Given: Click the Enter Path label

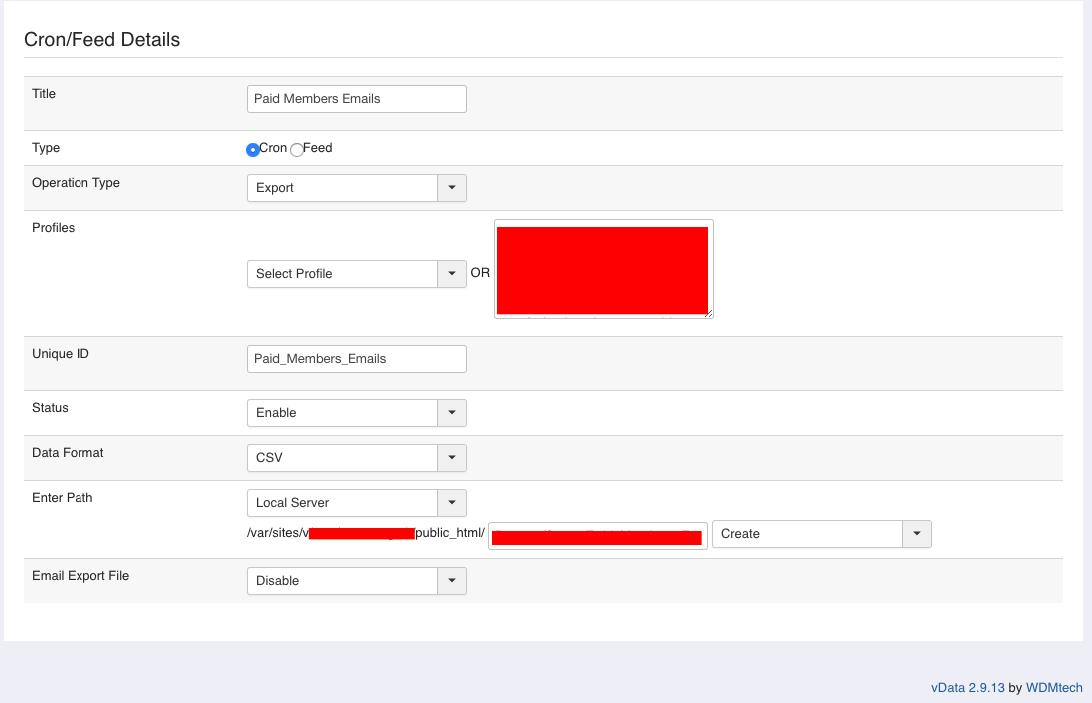Looking at the screenshot, I should pyautogui.click(x=62, y=498).
